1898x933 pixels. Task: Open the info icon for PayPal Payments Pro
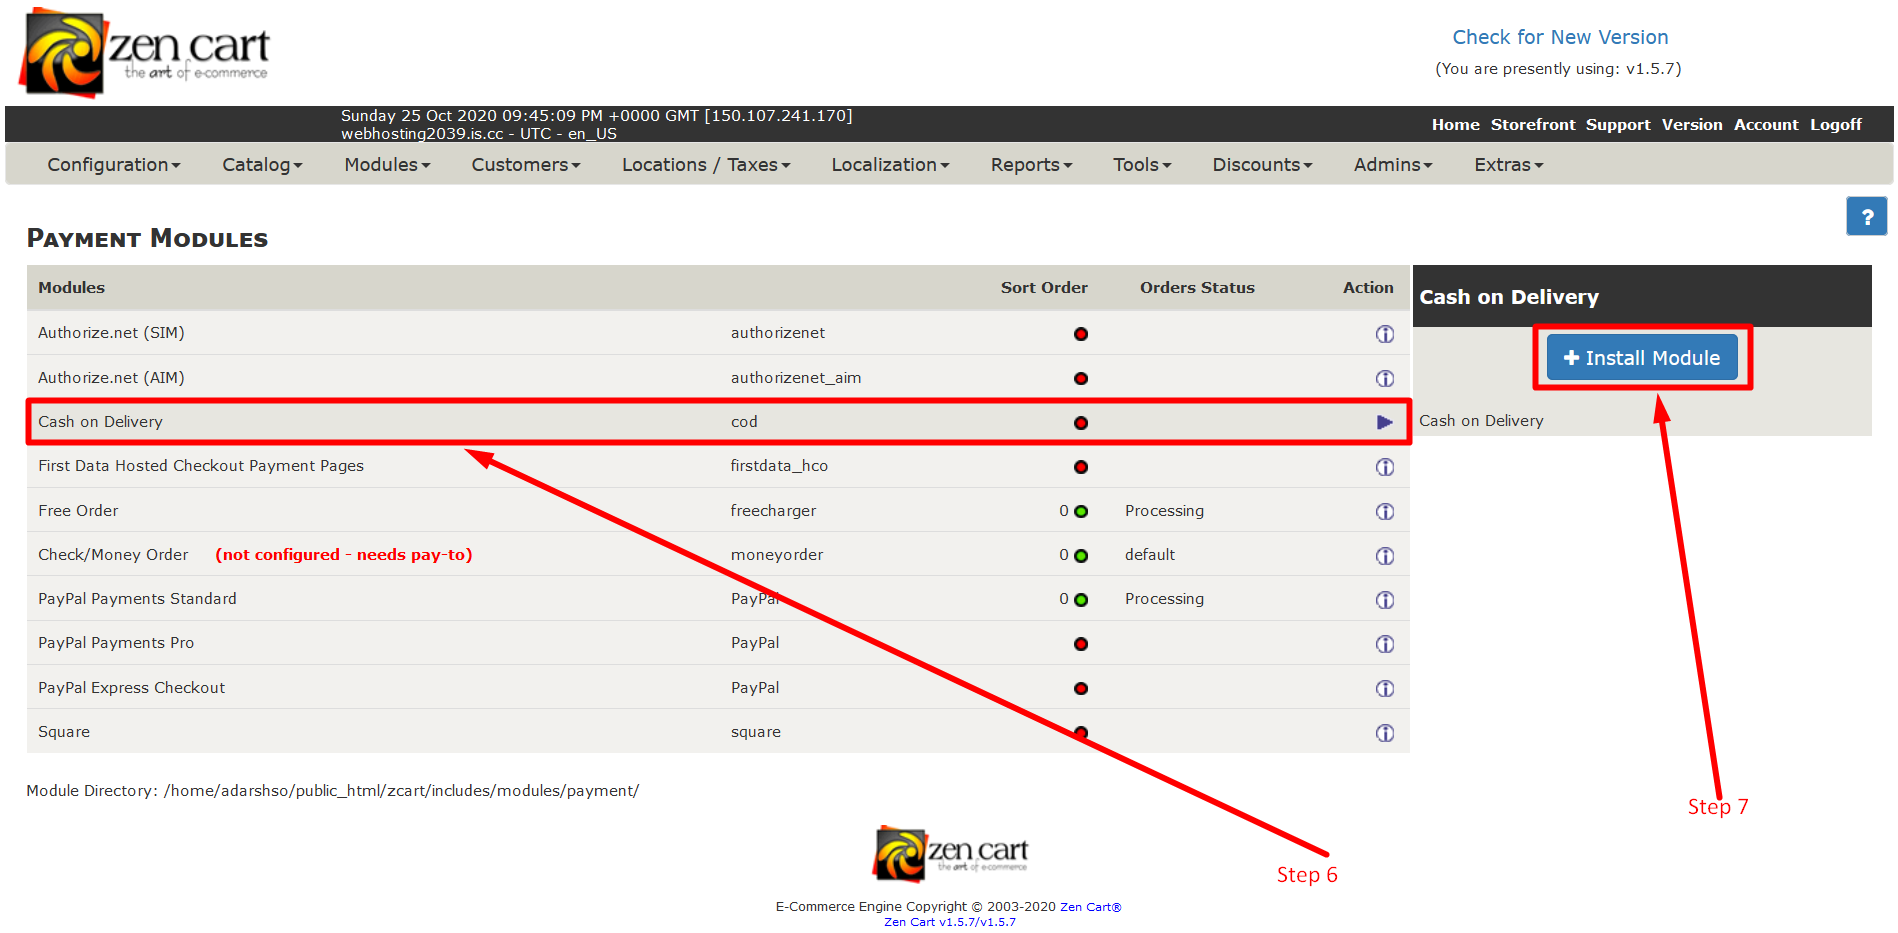1384,644
